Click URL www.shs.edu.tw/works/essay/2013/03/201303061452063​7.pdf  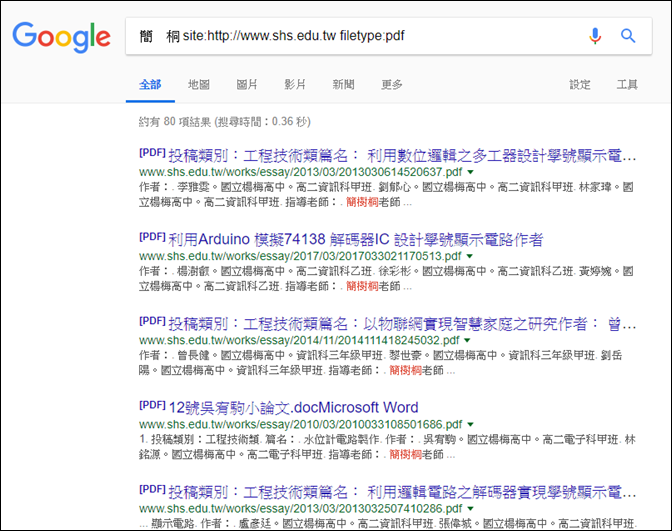tap(300, 172)
